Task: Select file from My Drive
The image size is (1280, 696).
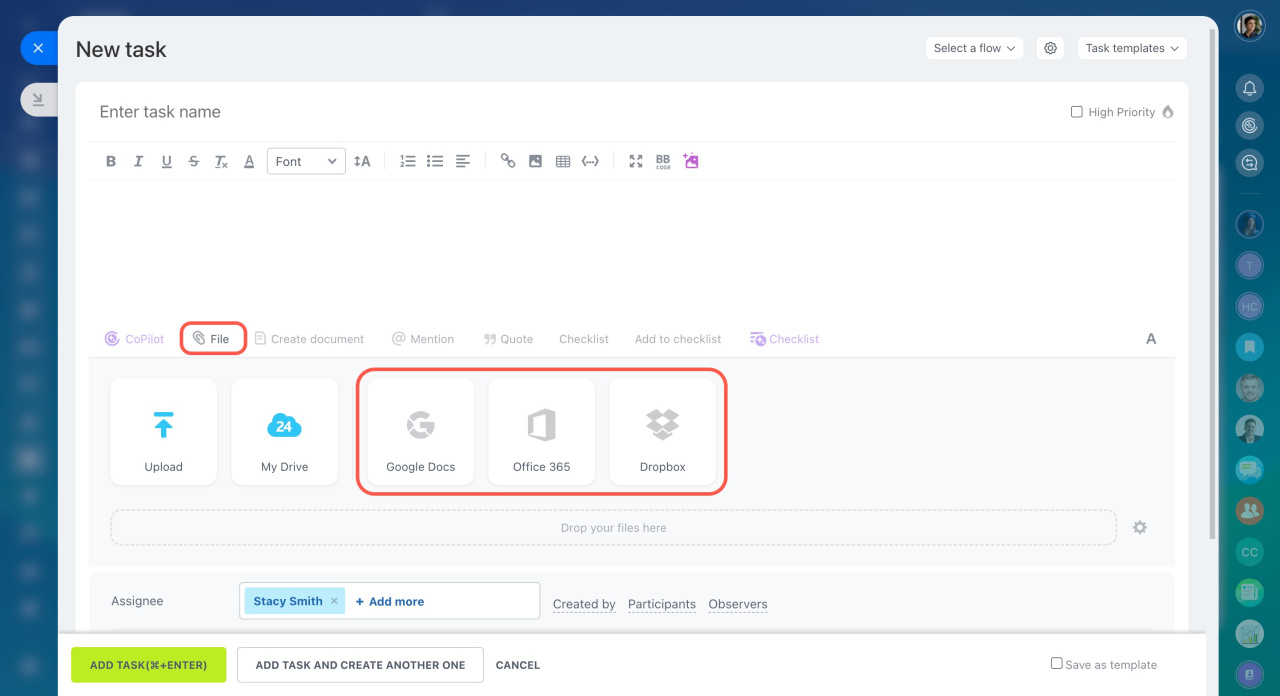Action: [x=285, y=432]
